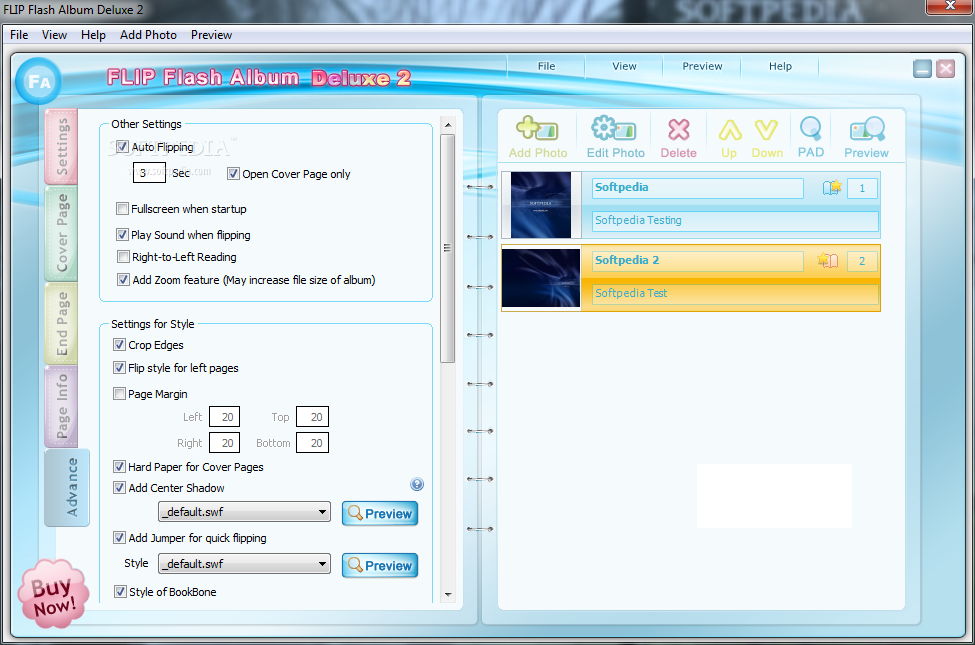This screenshot has height=645, width=975.
Task: Select the Softpedia 2 photo thumbnail
Action: pos(541,278)
